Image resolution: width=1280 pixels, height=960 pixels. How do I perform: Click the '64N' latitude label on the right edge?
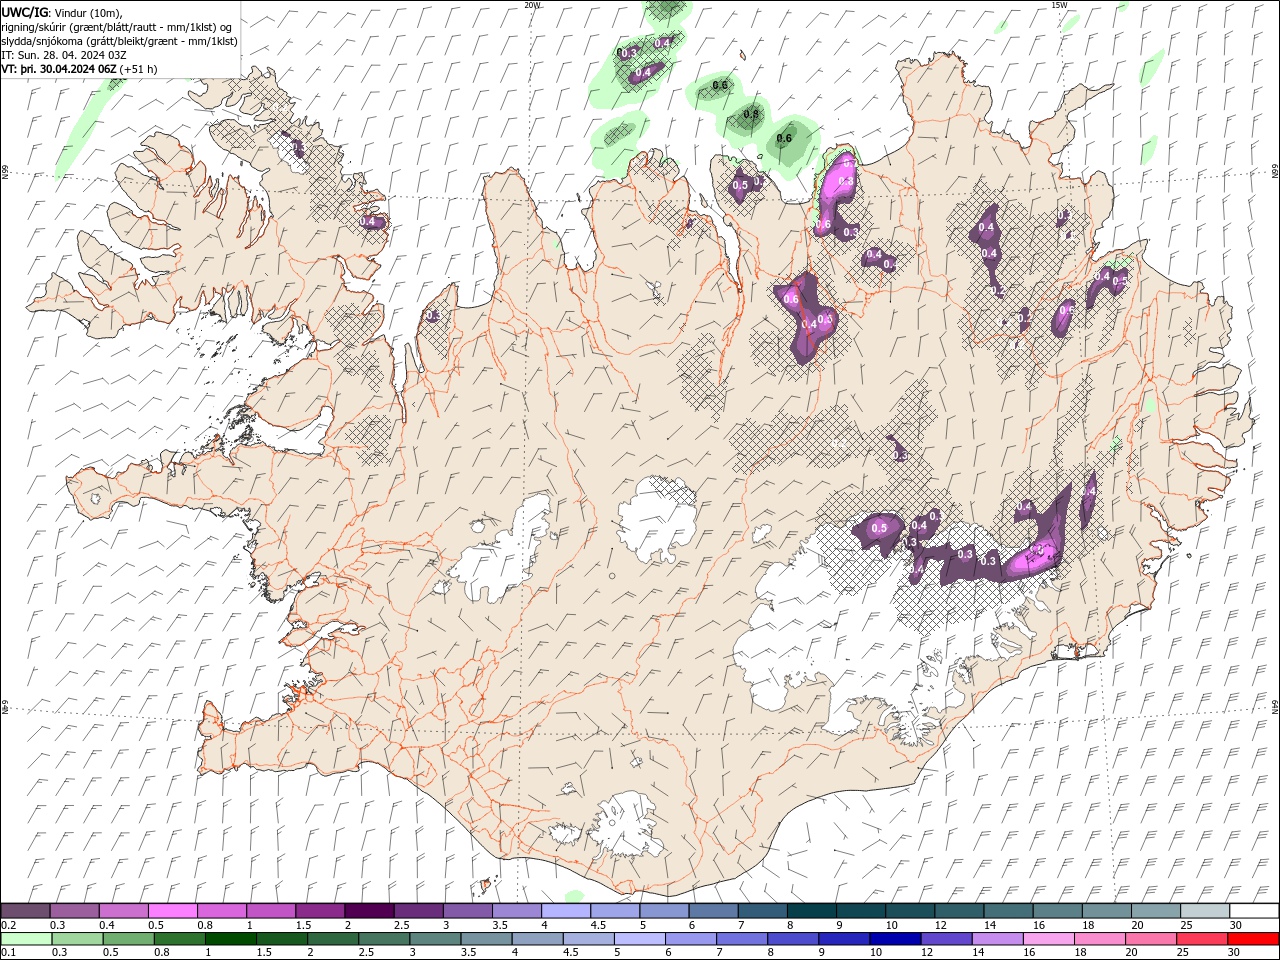click(1275, 706)
